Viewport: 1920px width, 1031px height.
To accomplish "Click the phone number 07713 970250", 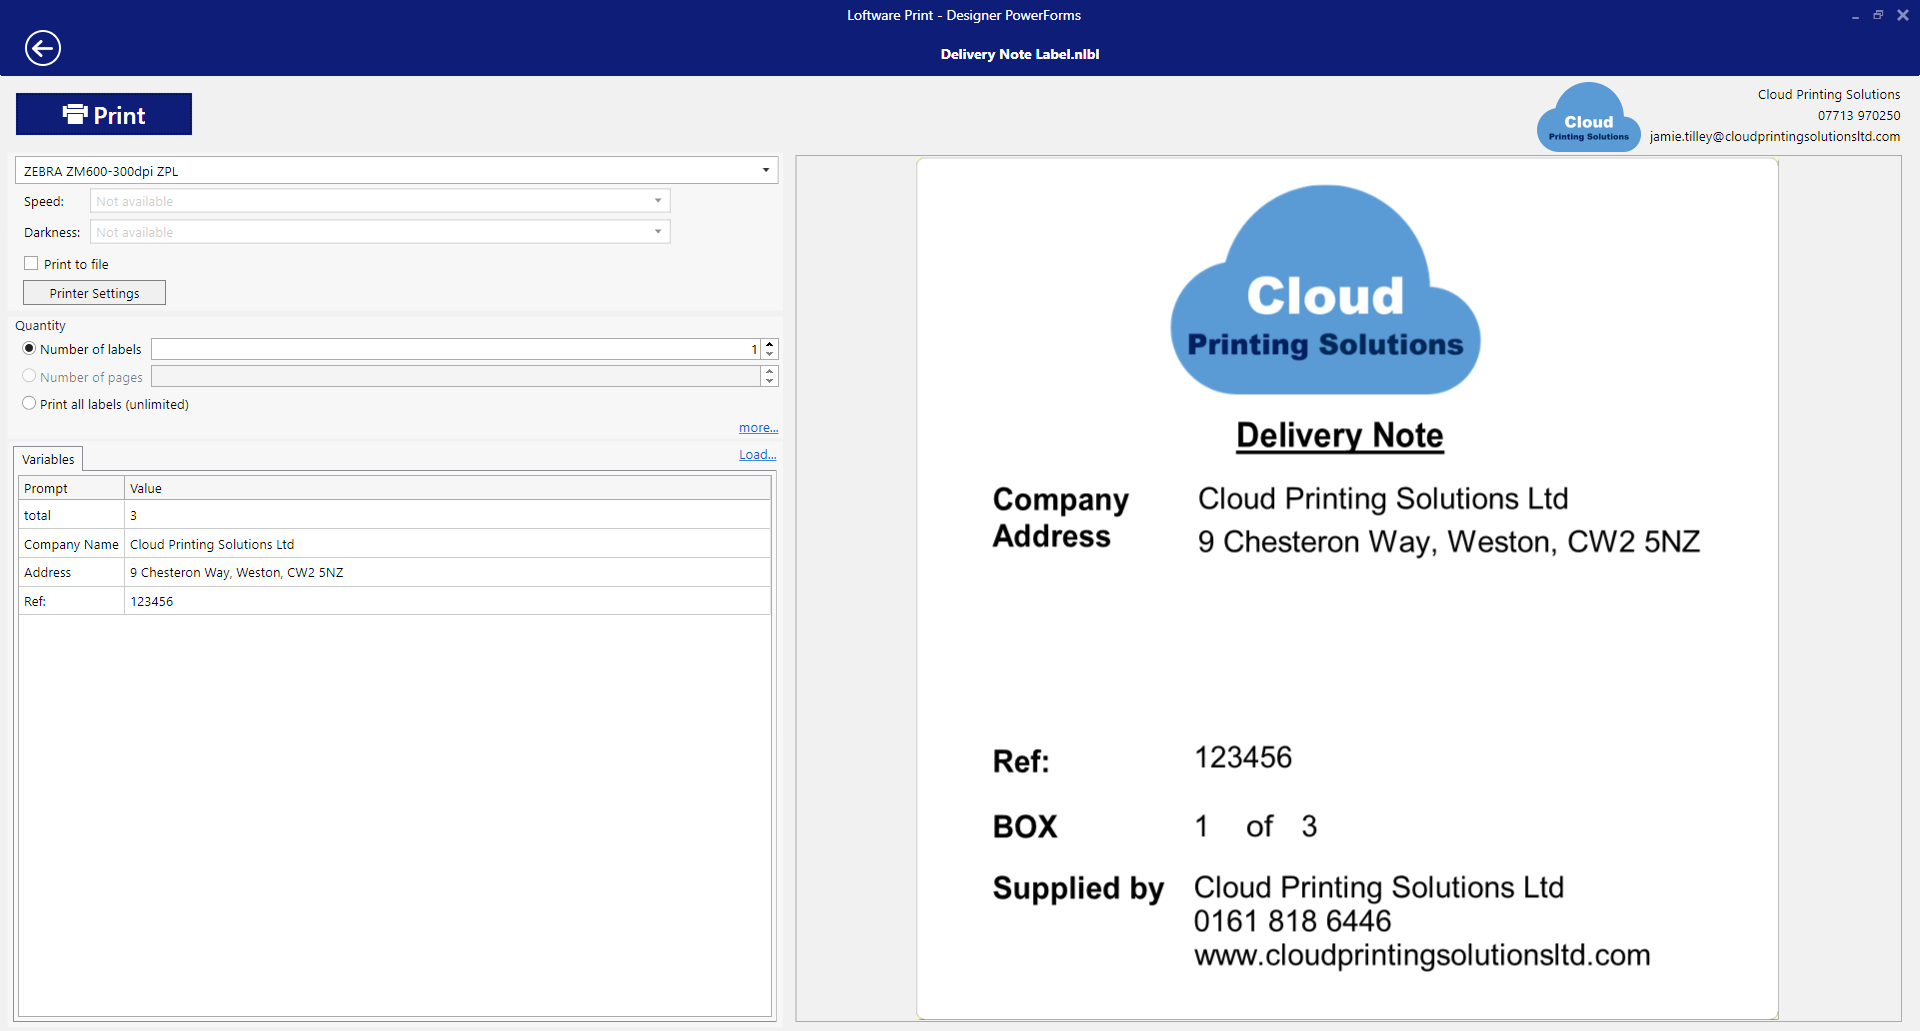I will (1859, 115).
